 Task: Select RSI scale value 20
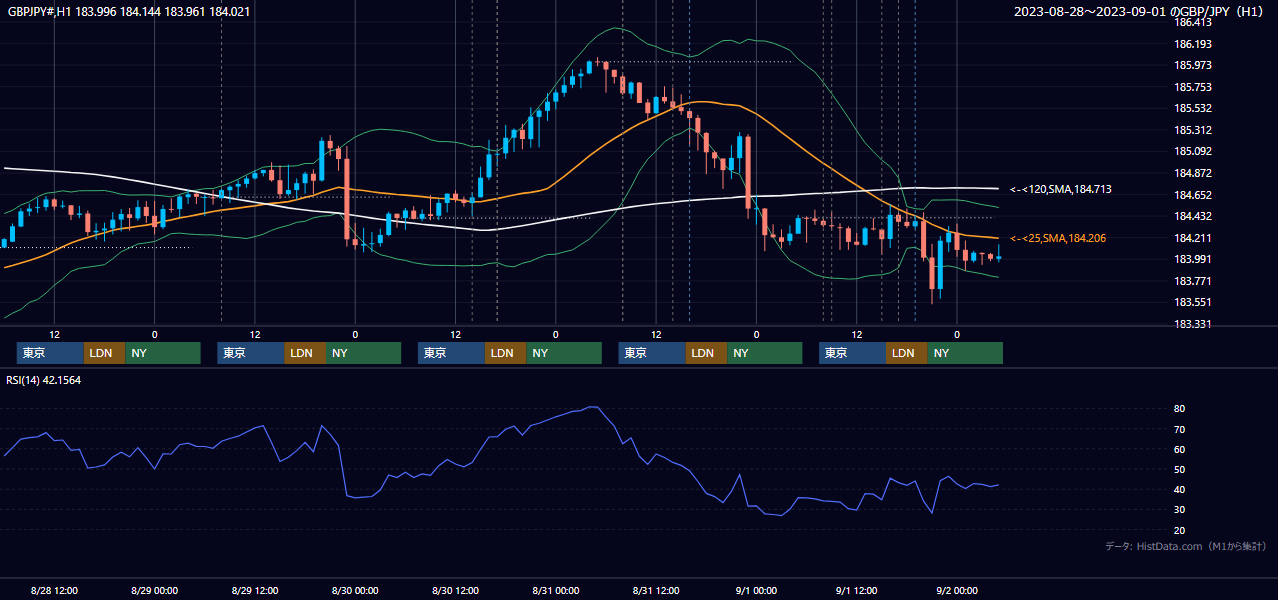tap(1180, 530)
